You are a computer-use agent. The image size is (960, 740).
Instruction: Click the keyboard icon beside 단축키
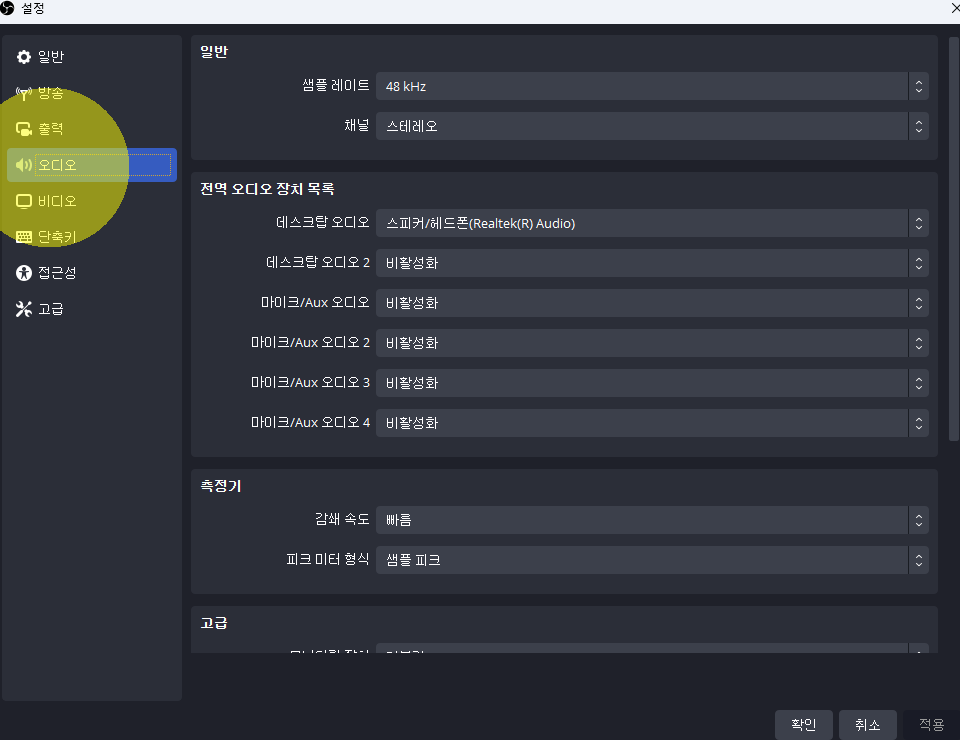[23, 237]
